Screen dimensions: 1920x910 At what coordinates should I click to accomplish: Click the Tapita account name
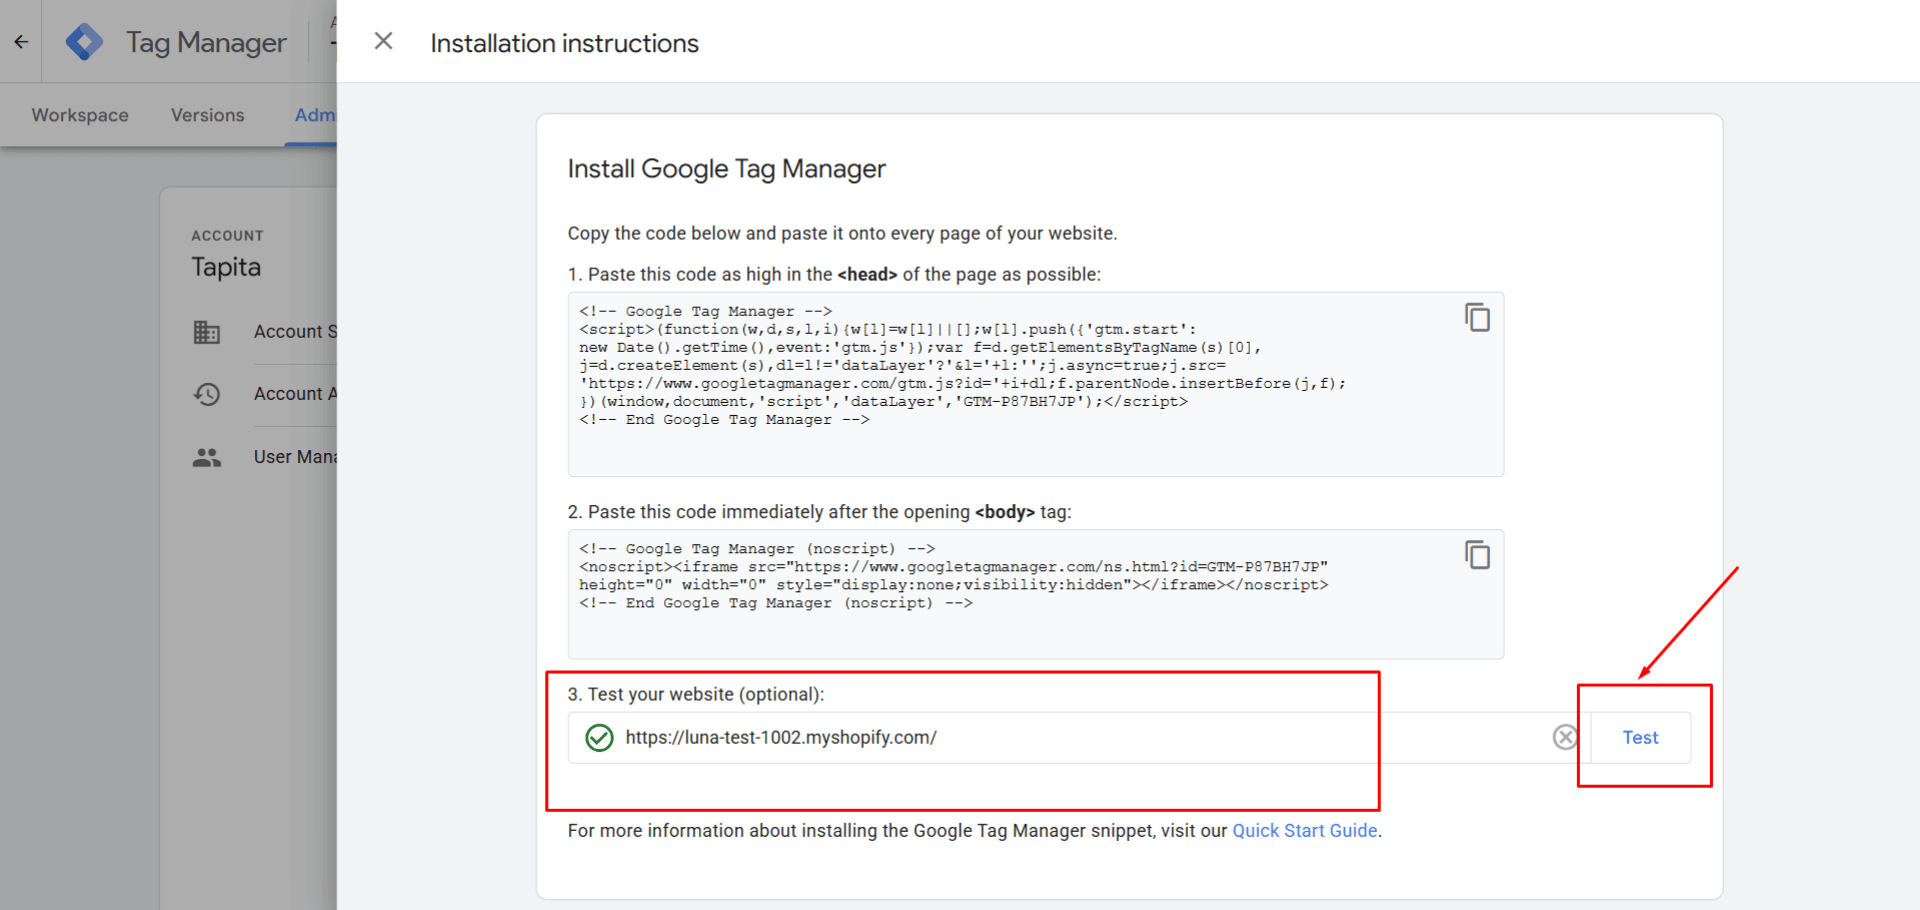point(226,267)
